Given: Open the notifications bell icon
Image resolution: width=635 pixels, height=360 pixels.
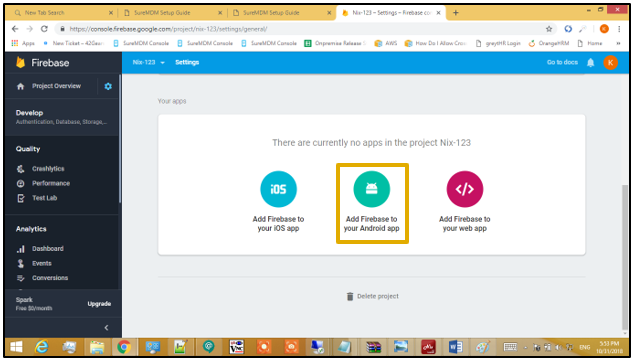Looking at the screenshot, I should pyautogui.click(x=590, y=62).
